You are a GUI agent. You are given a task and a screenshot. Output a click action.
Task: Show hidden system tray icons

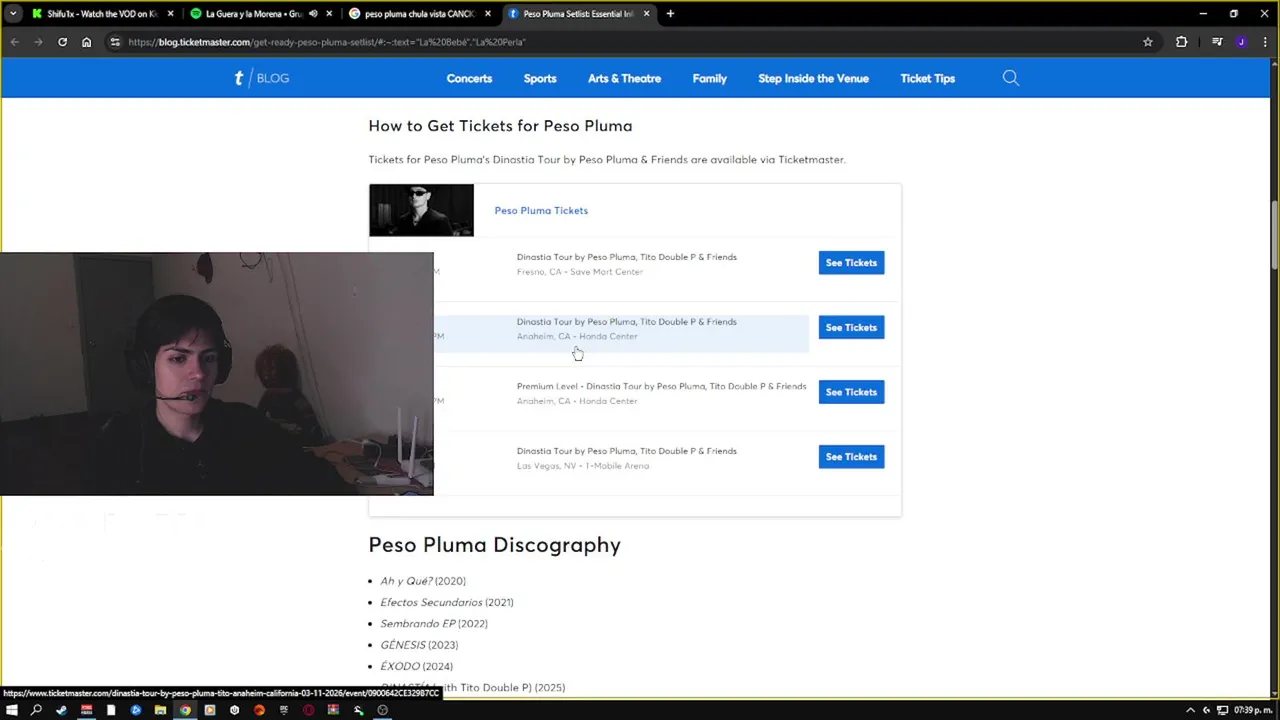[1190, 710]
